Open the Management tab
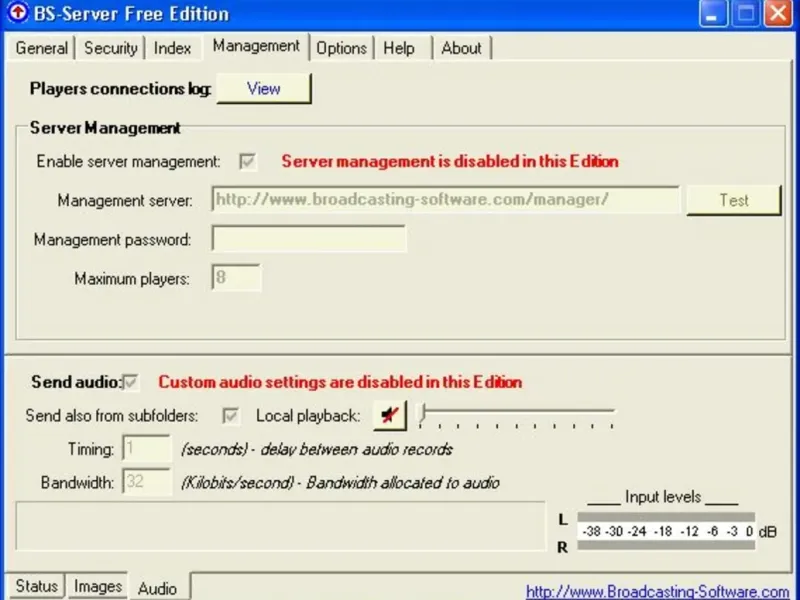Screen dimensions: 800x600 pos(256,46)
